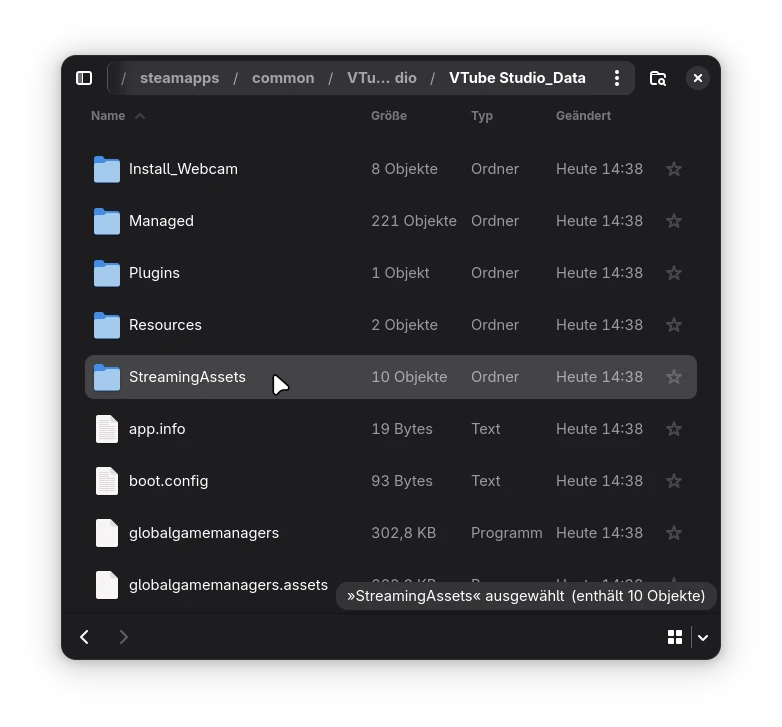Click the 8 Objekte size cell
782x727 pixels.
coord(404,169)
